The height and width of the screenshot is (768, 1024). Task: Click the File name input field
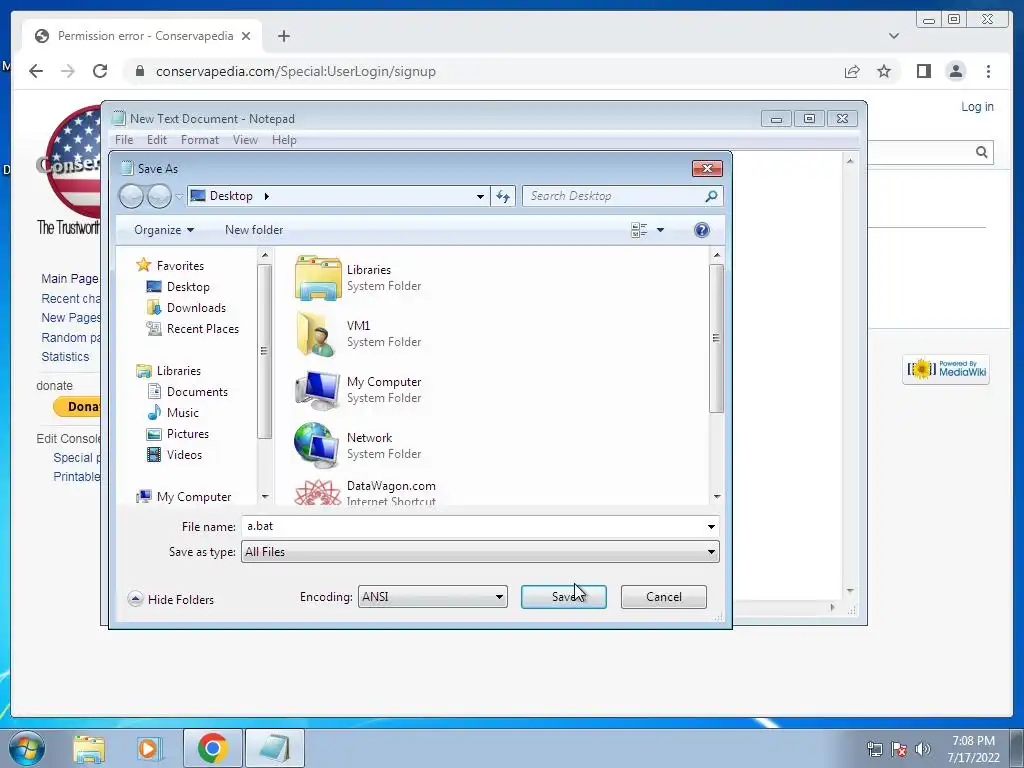473,526
